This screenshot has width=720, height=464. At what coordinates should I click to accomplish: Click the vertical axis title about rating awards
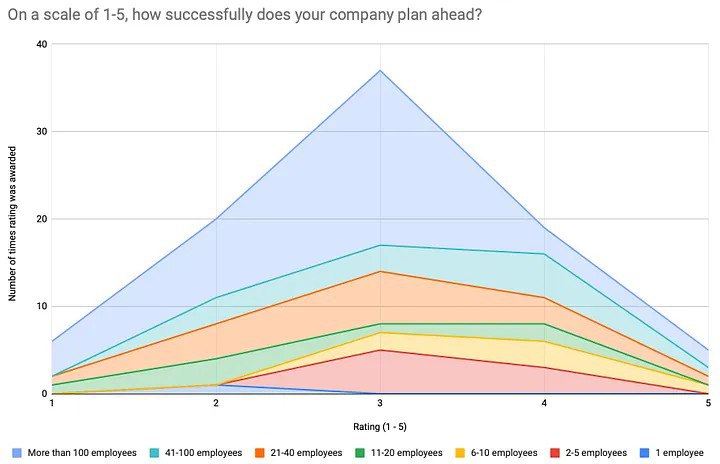pyautogui.click(x=12, y=224)
